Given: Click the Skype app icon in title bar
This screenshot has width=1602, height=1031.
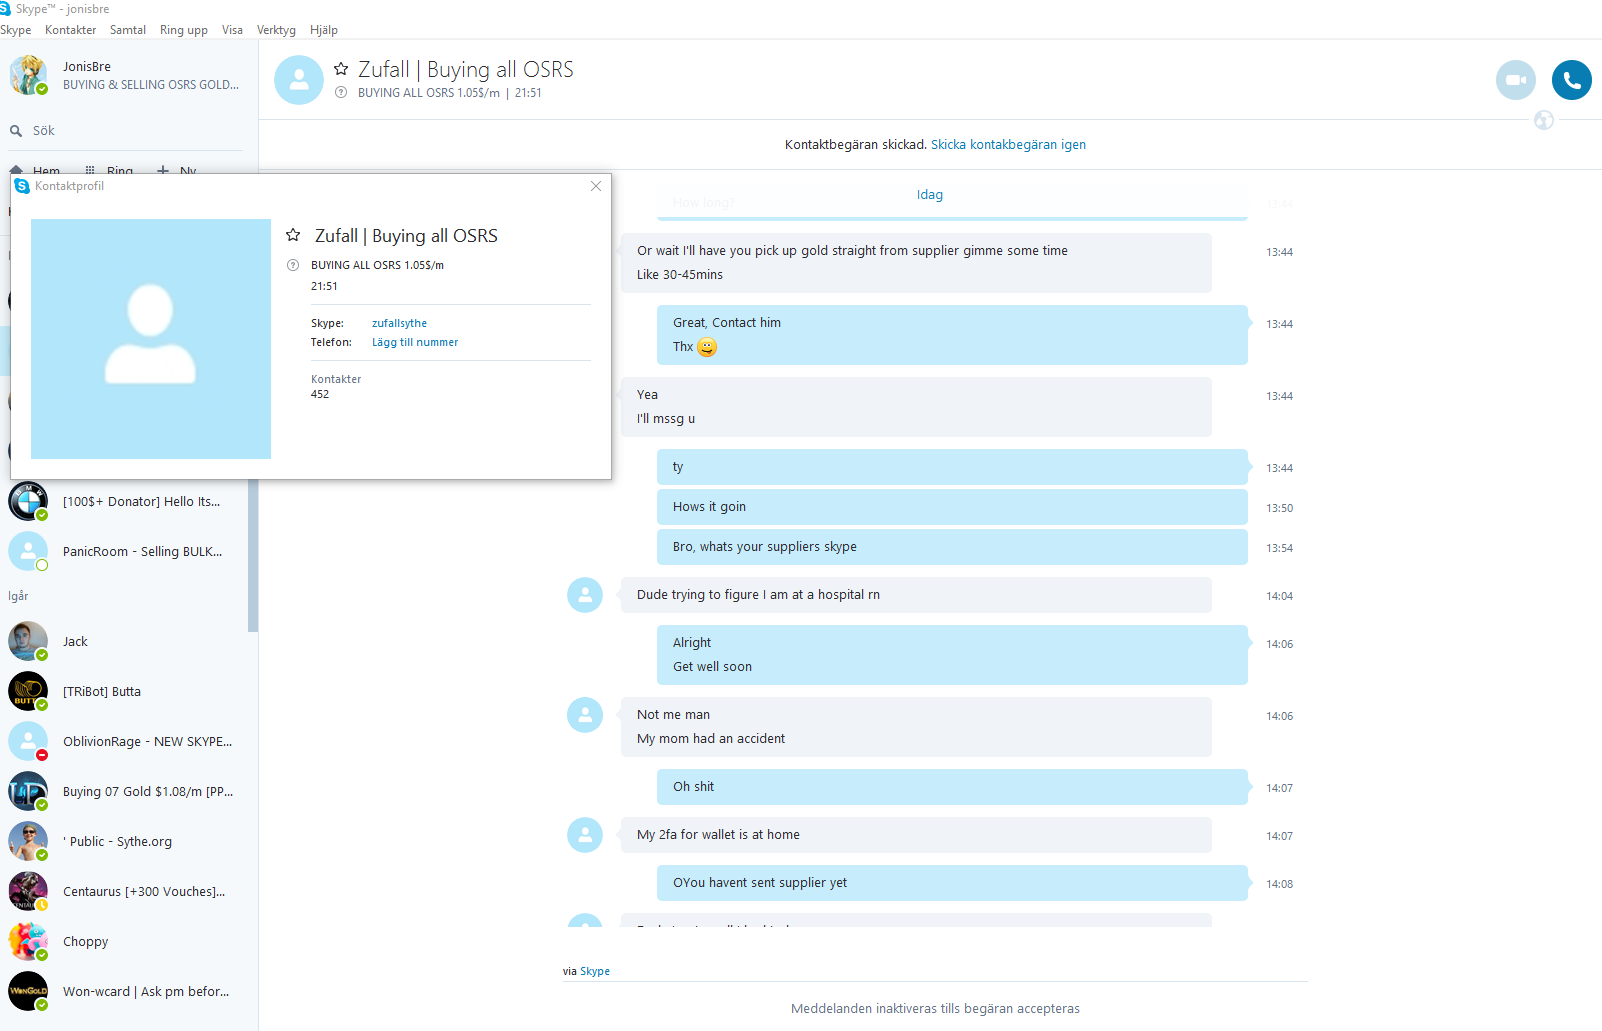Looking at the screenshot, I should pos(5,9).
